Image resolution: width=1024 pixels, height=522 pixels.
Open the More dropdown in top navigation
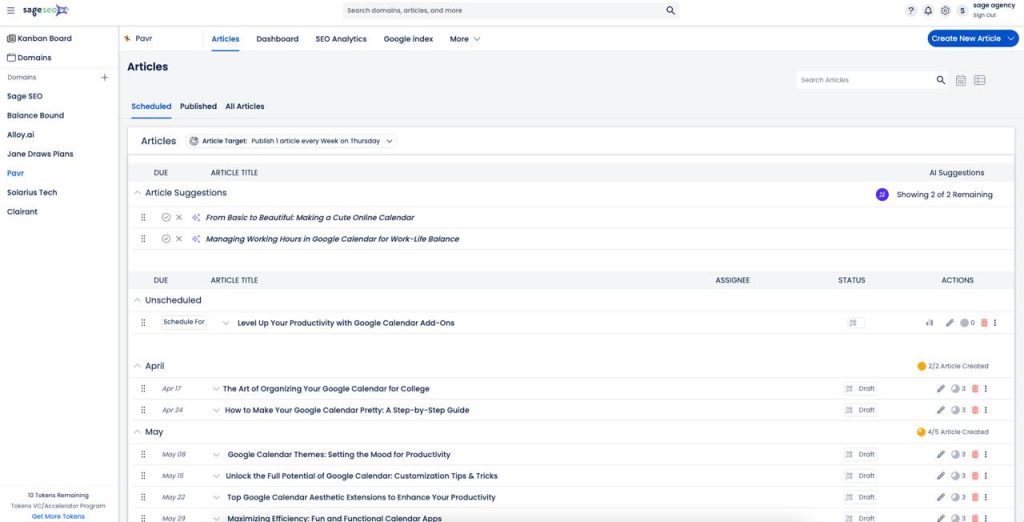[x=465, y=39]
